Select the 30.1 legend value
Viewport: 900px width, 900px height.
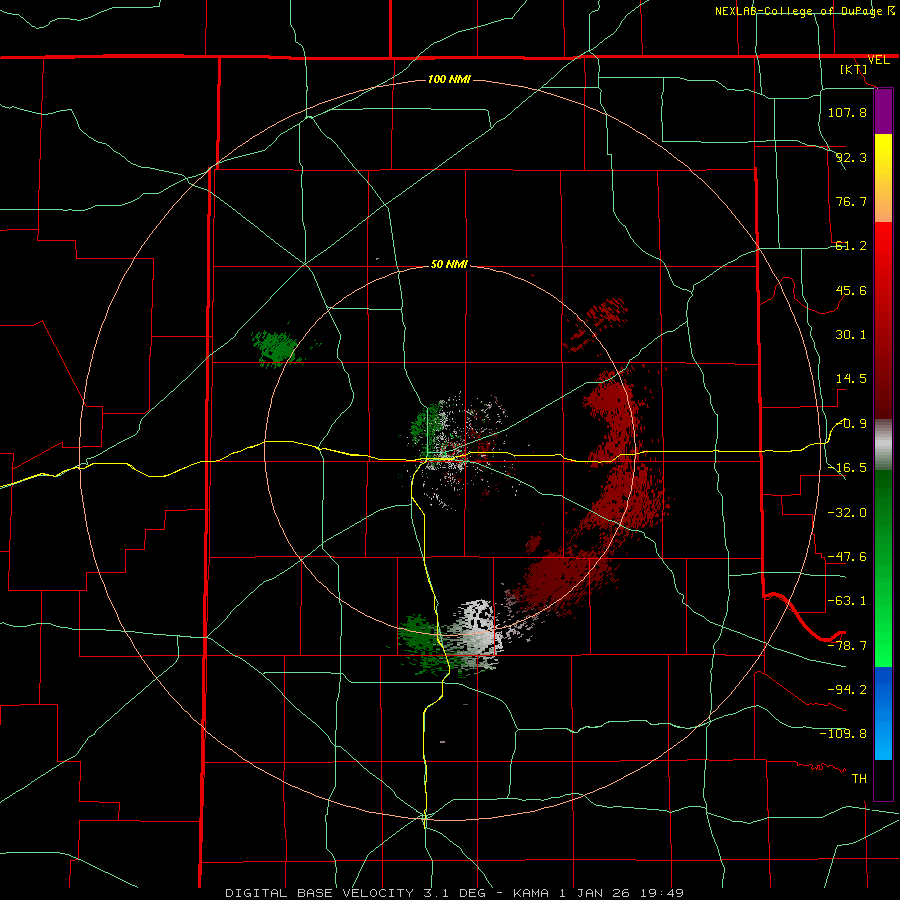pyautogui.click(x=851, y=335)
